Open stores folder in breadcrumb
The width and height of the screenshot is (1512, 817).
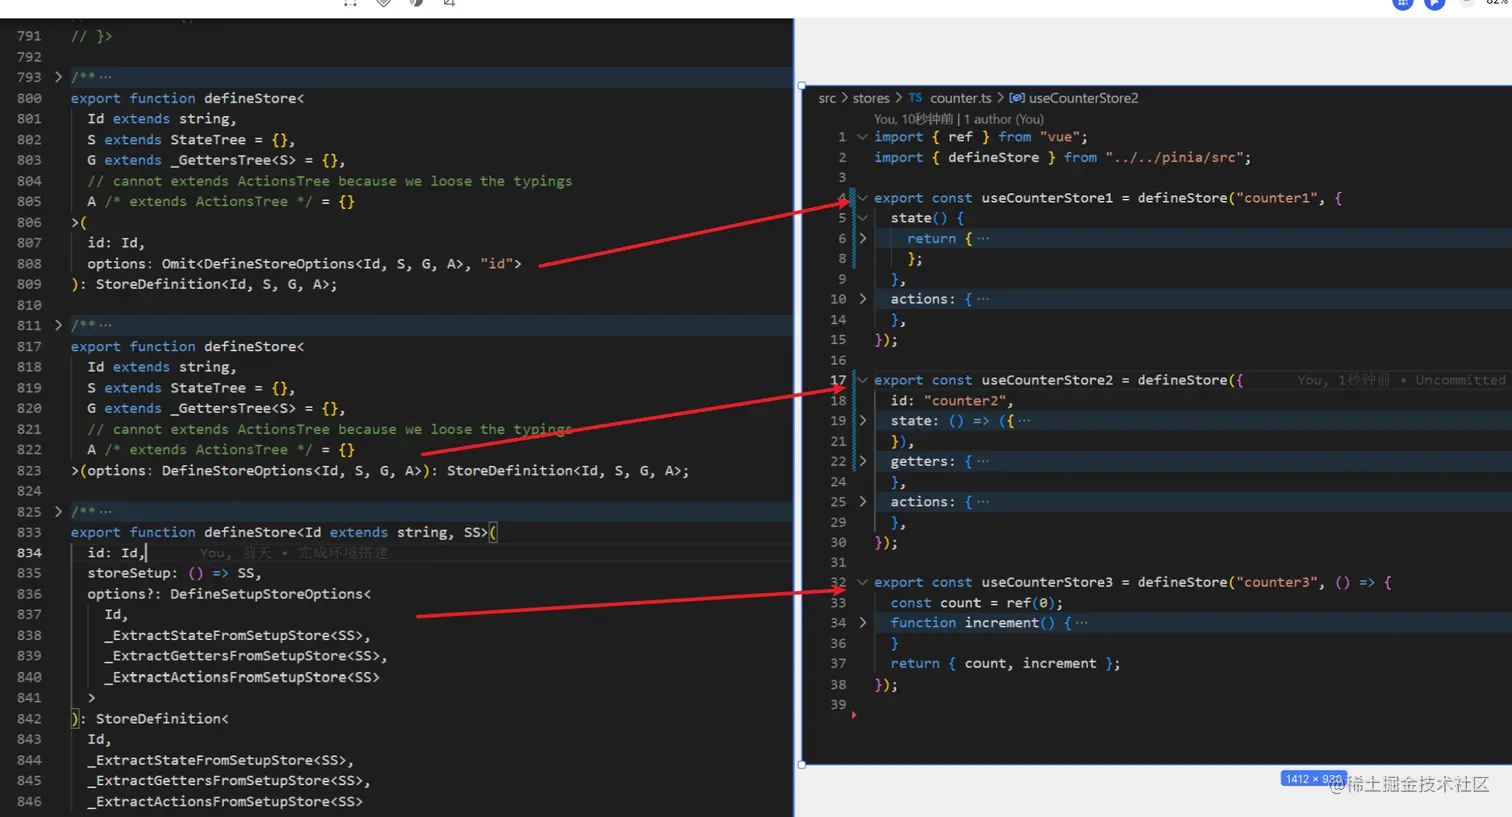(871, 98)
